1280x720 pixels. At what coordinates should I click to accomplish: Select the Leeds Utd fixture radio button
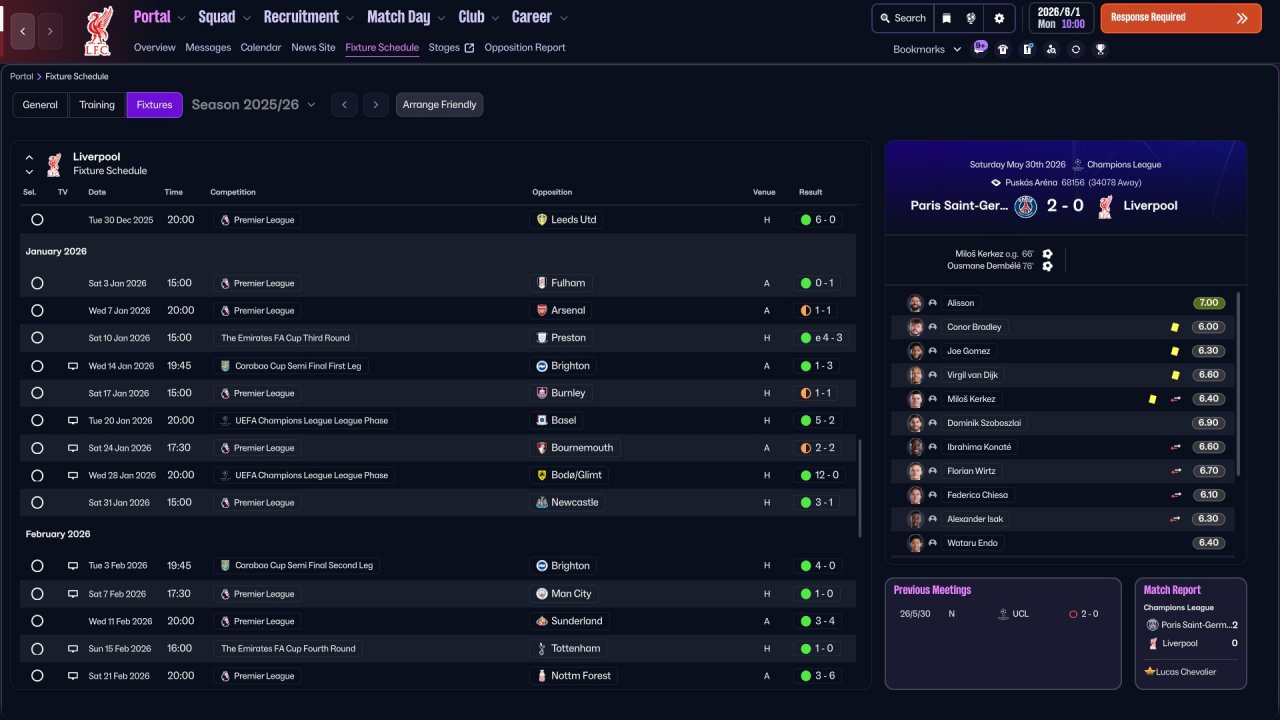[x=37, y=220]
